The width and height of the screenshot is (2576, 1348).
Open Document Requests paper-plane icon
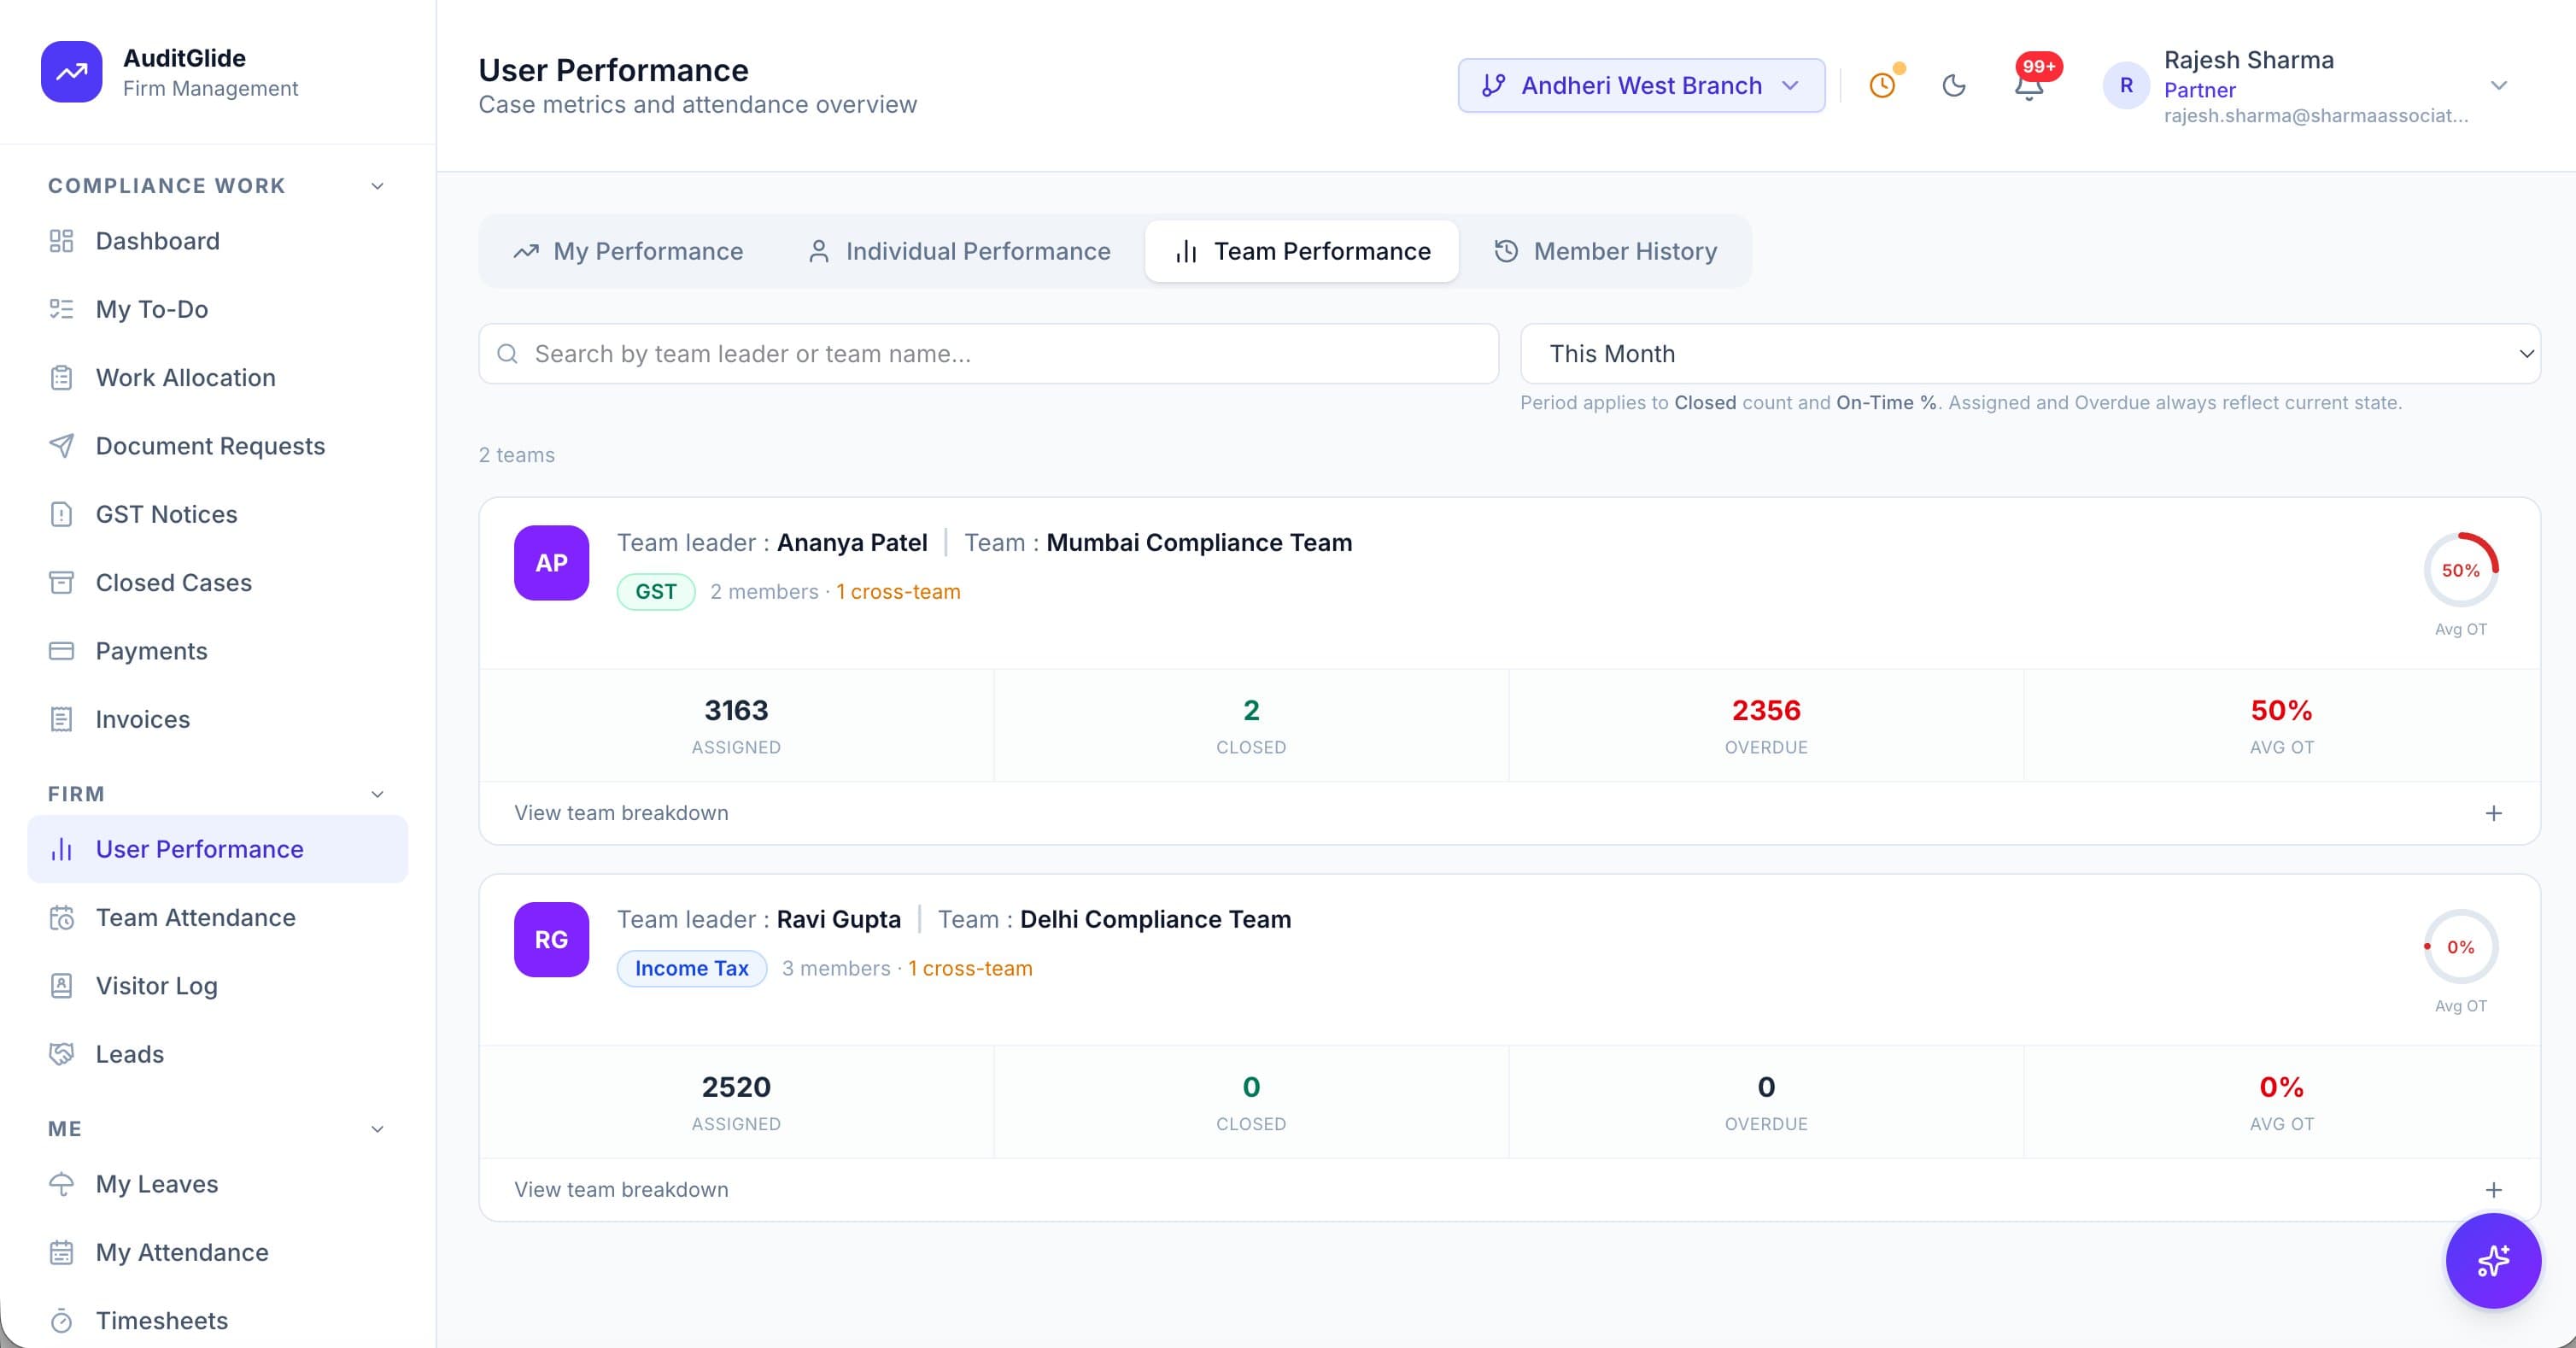[x=61, y=446]
